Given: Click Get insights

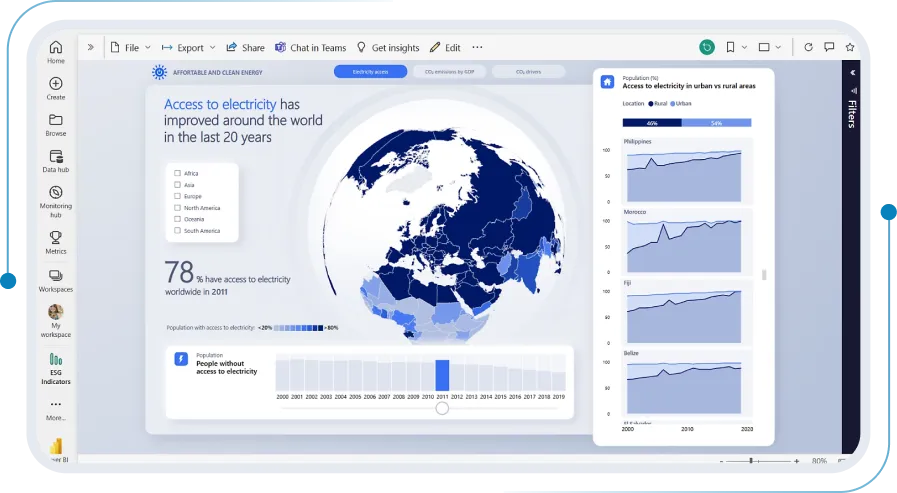Looking at the screenshot, I should click(x=388, y=47).
